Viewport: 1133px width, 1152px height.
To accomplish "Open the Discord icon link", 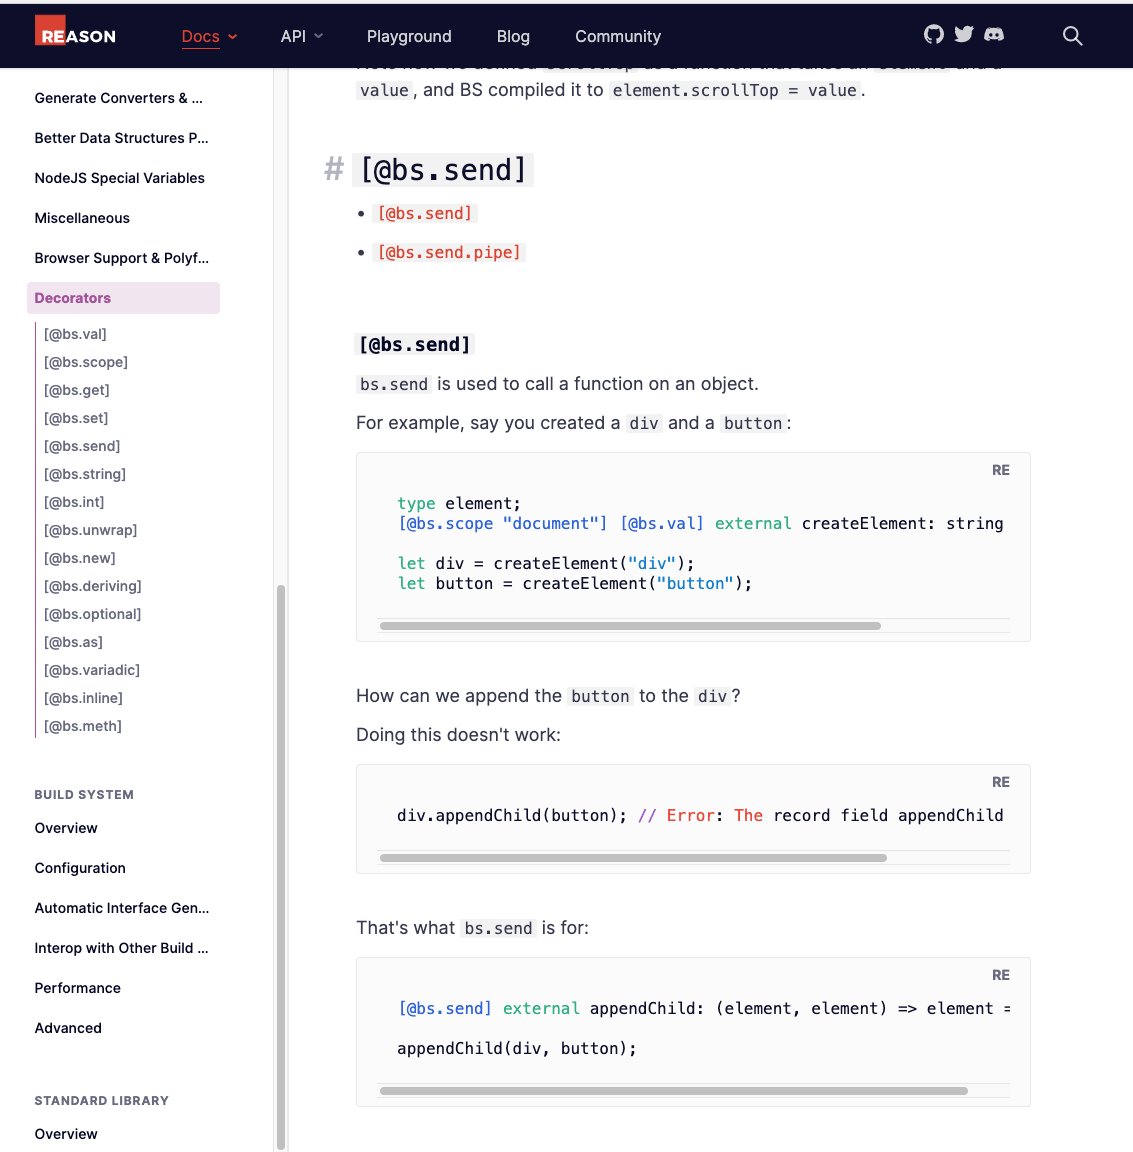I will (x=993, y=35).
